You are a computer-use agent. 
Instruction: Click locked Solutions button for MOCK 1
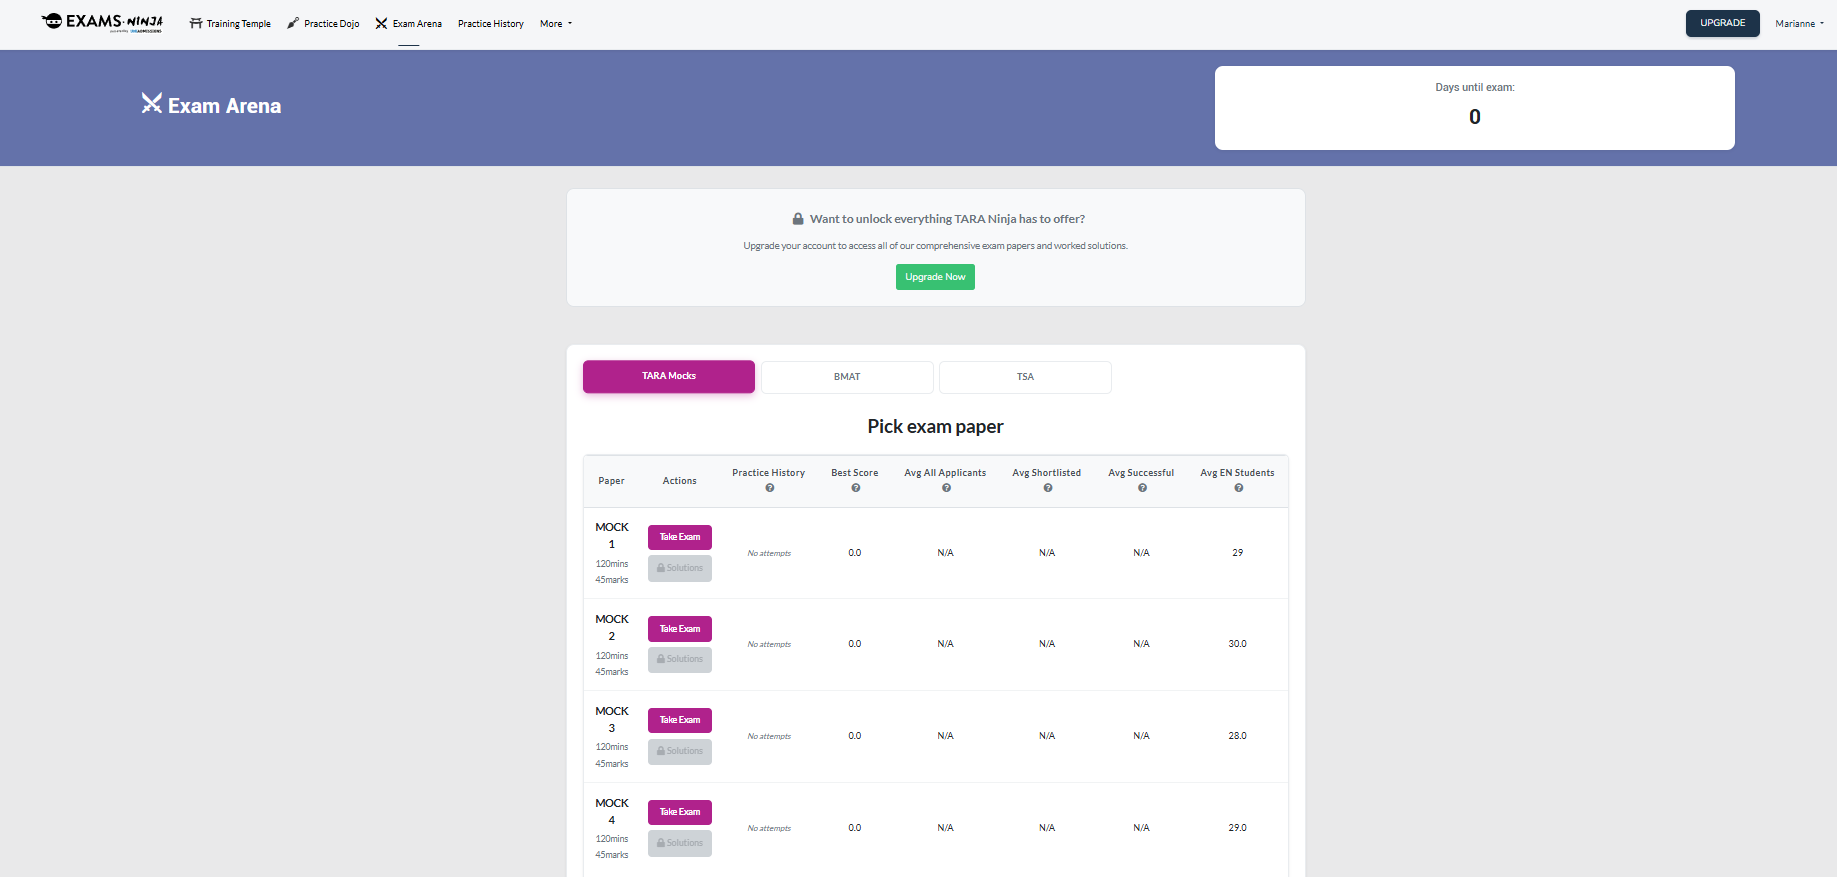680,568
